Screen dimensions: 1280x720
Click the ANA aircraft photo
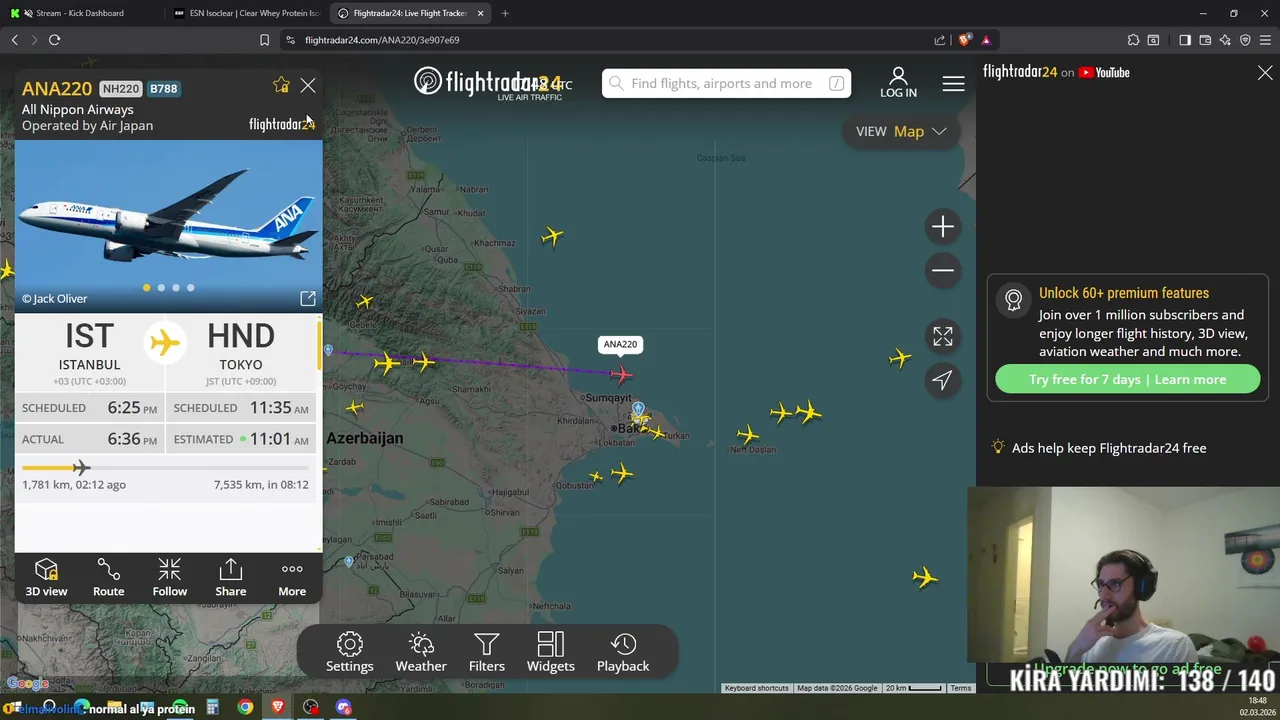[168, 225]
